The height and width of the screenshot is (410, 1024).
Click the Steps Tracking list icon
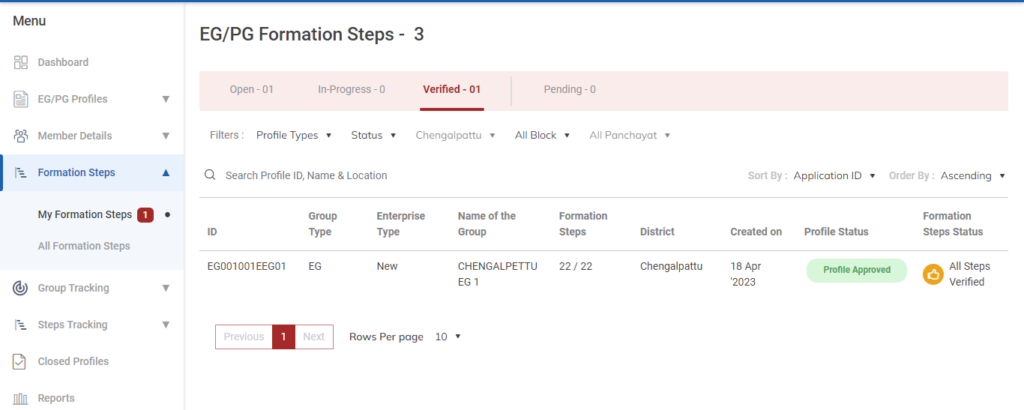click(20, 325)
